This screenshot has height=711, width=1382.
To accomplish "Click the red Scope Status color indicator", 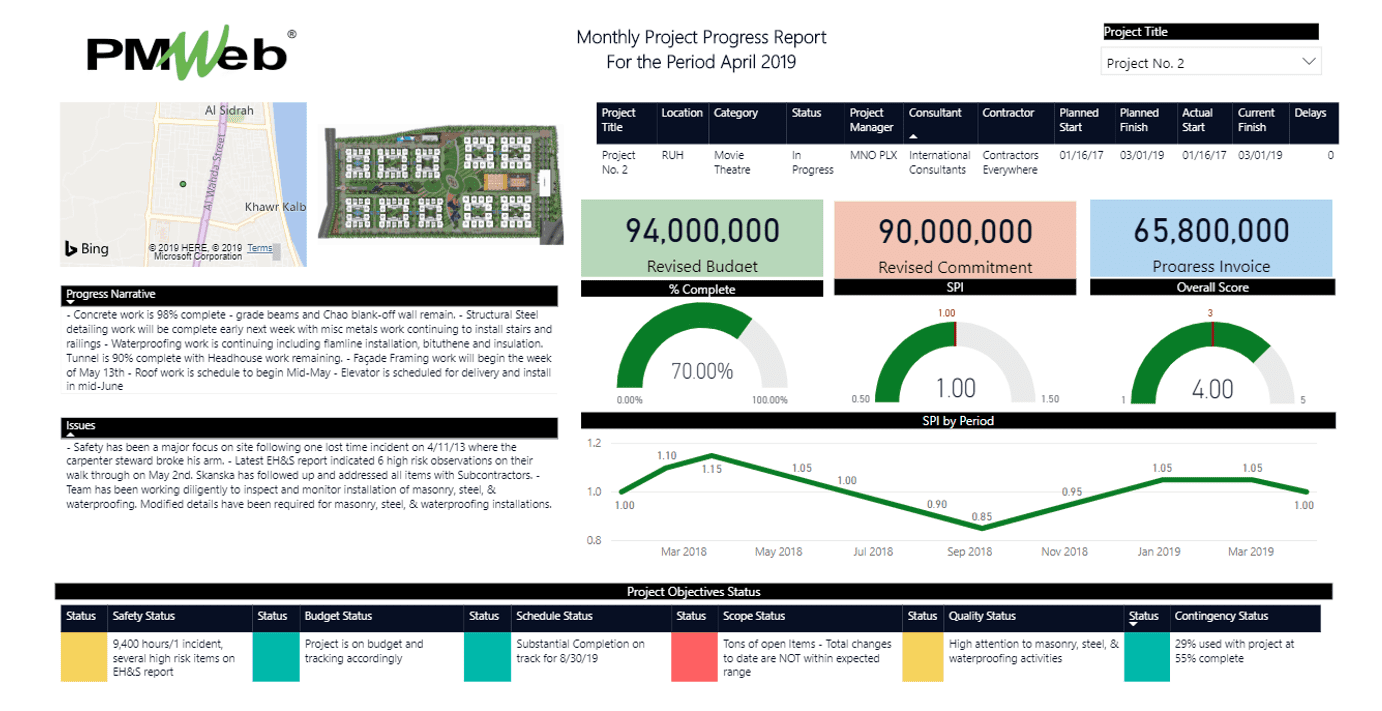I will pyautogui.click(x=693, y=657).
